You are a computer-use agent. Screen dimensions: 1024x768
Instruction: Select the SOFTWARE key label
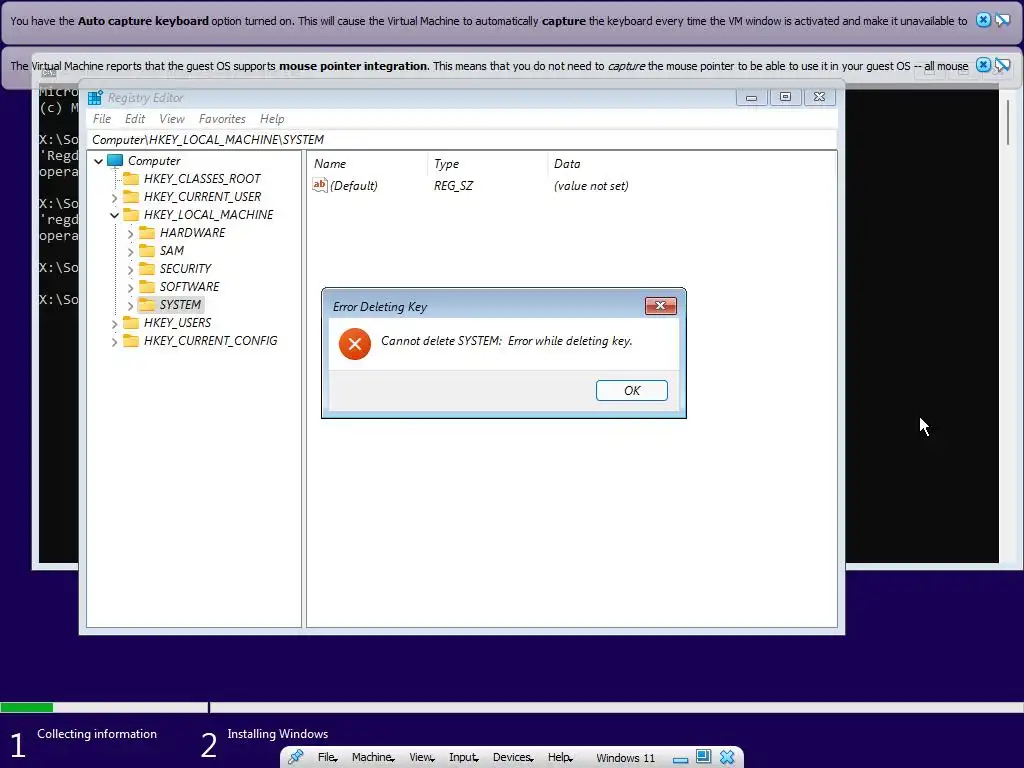pyautogui.click(x=189, y=286)
